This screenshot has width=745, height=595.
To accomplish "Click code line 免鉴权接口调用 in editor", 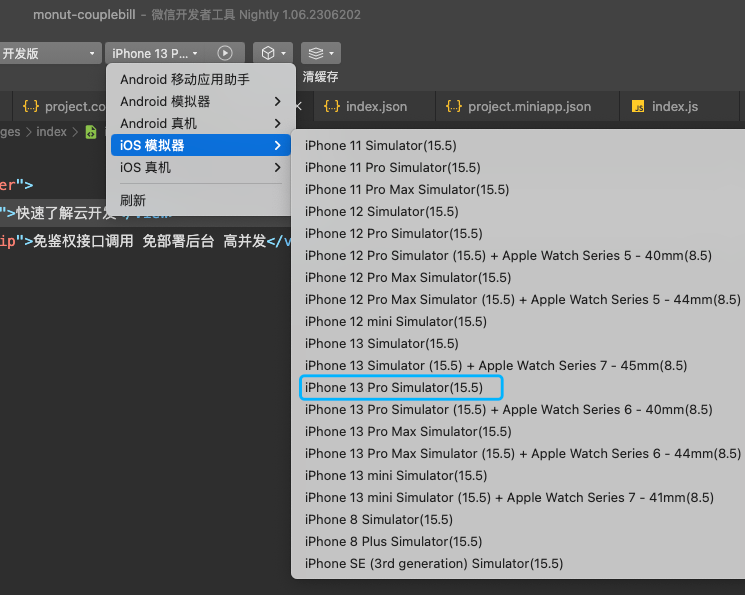I will (145, 241).
